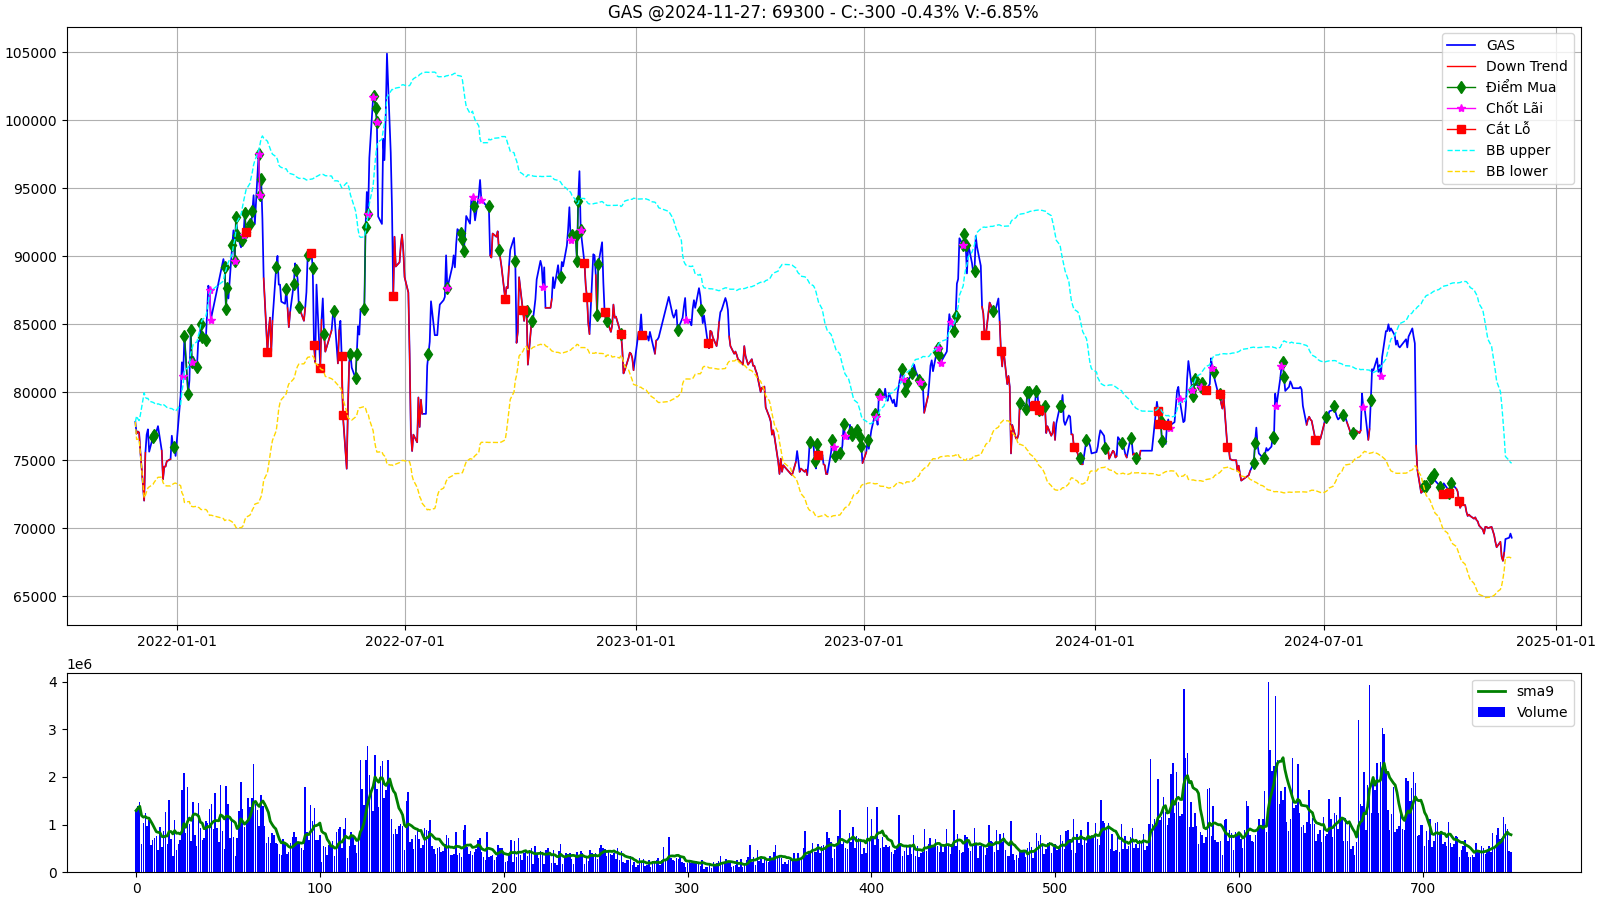1600x900 pixels.
Task: Click the 1e6 volume scale label
Action: [79, 664]
